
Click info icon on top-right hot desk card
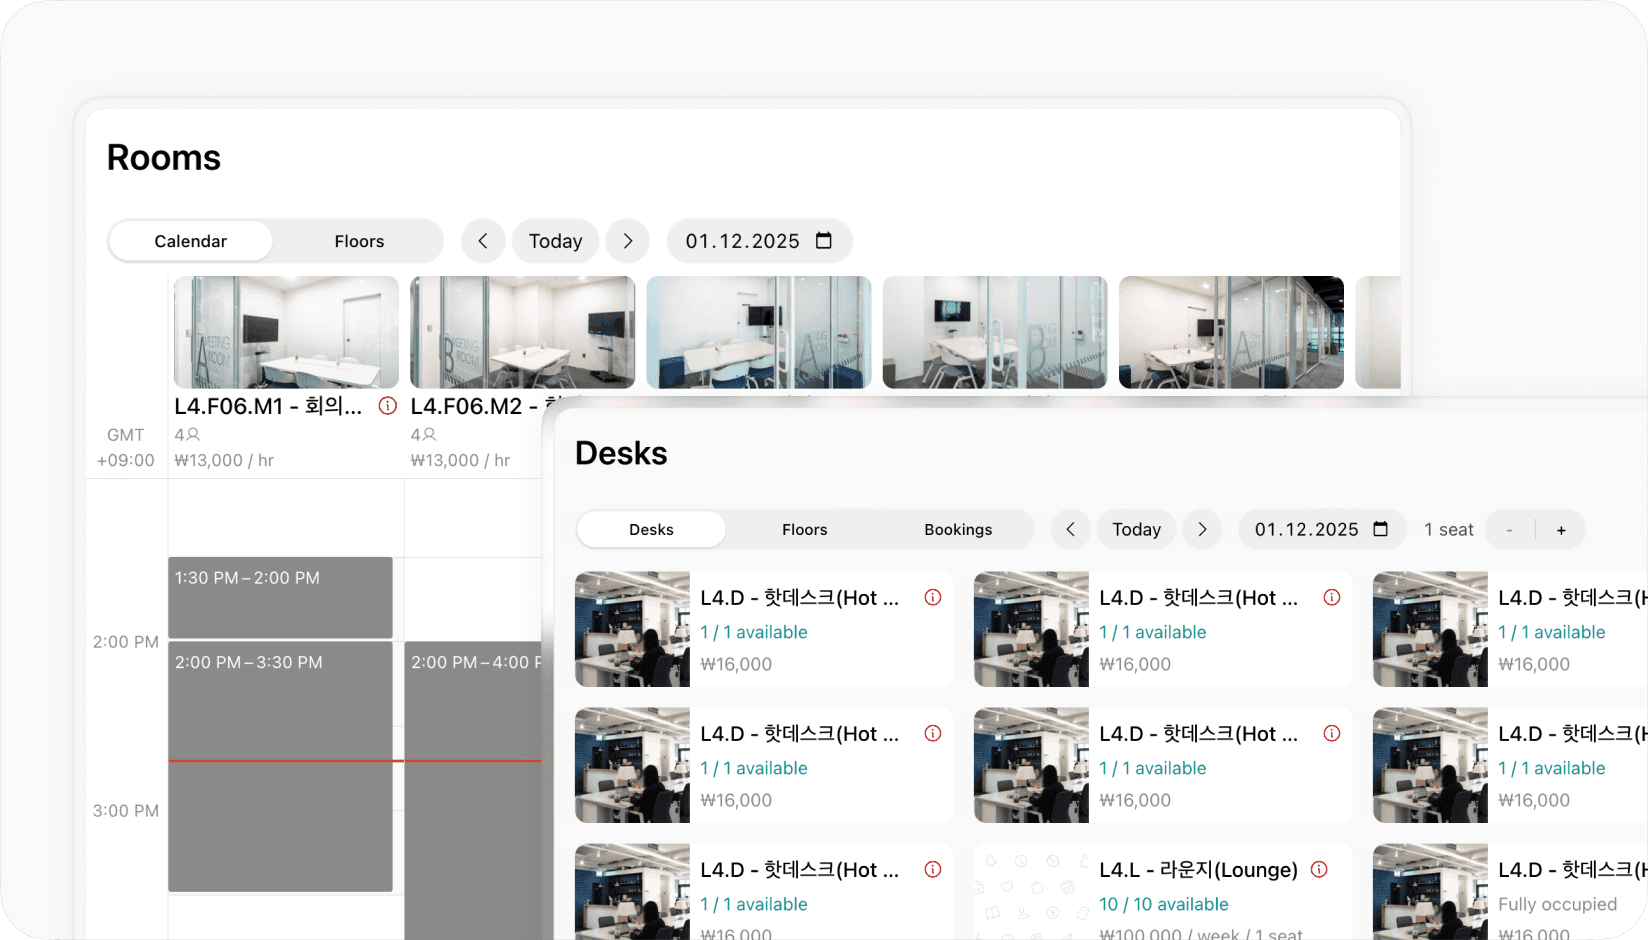tap(1331, 597)
